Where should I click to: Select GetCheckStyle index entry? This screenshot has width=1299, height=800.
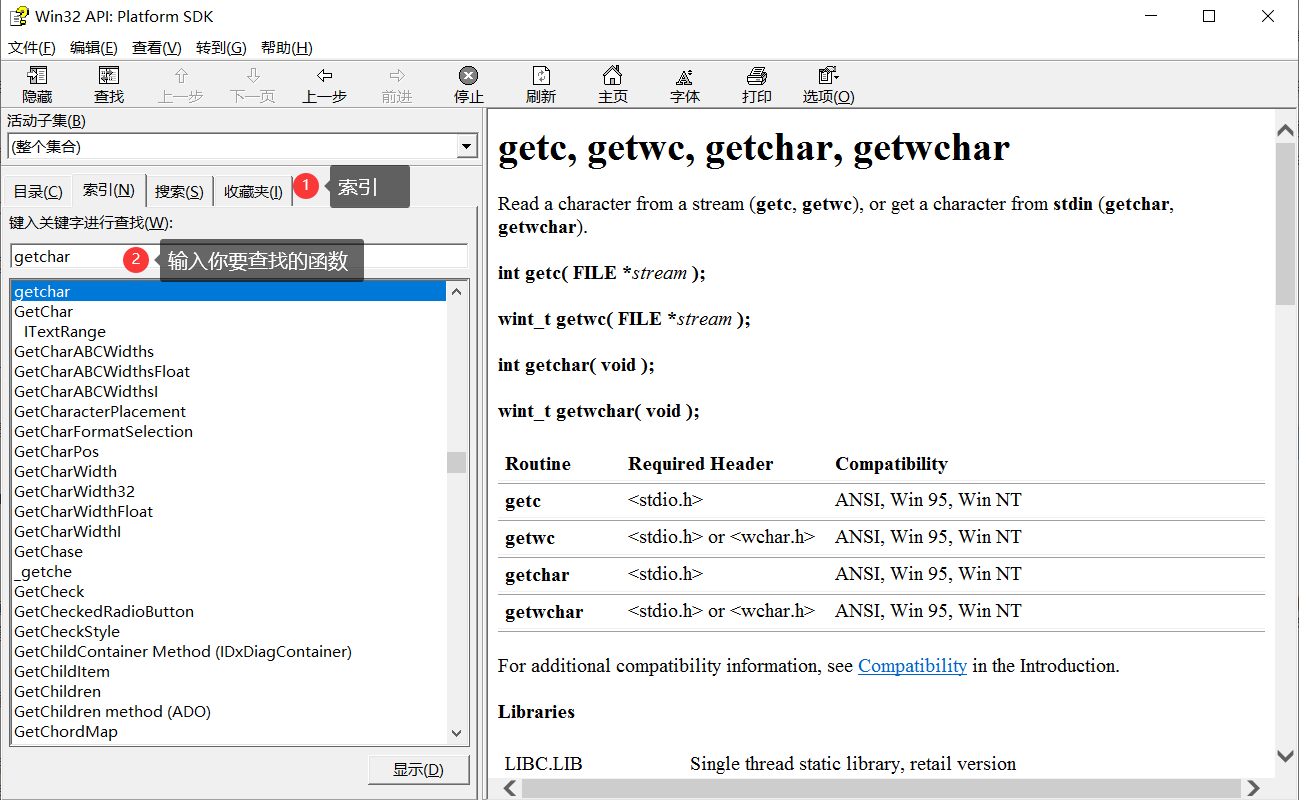point(67,632)
